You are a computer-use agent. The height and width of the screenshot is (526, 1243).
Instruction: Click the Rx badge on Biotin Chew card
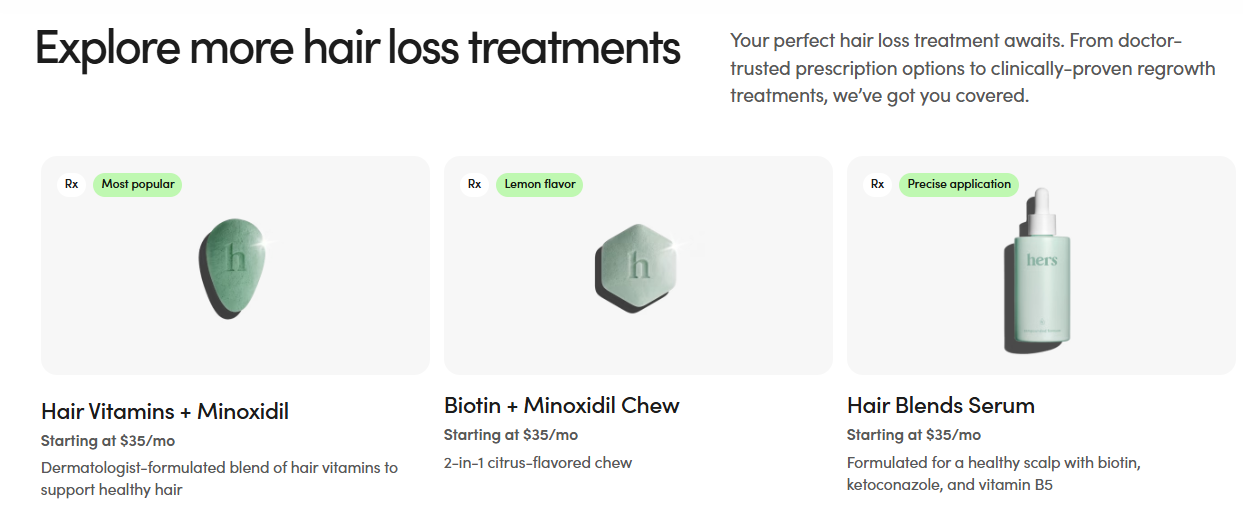coord(474,184)
